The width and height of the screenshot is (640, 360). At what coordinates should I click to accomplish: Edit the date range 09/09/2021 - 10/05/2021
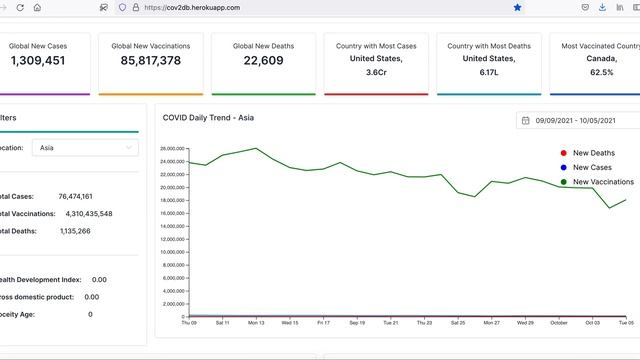(576, 120)
